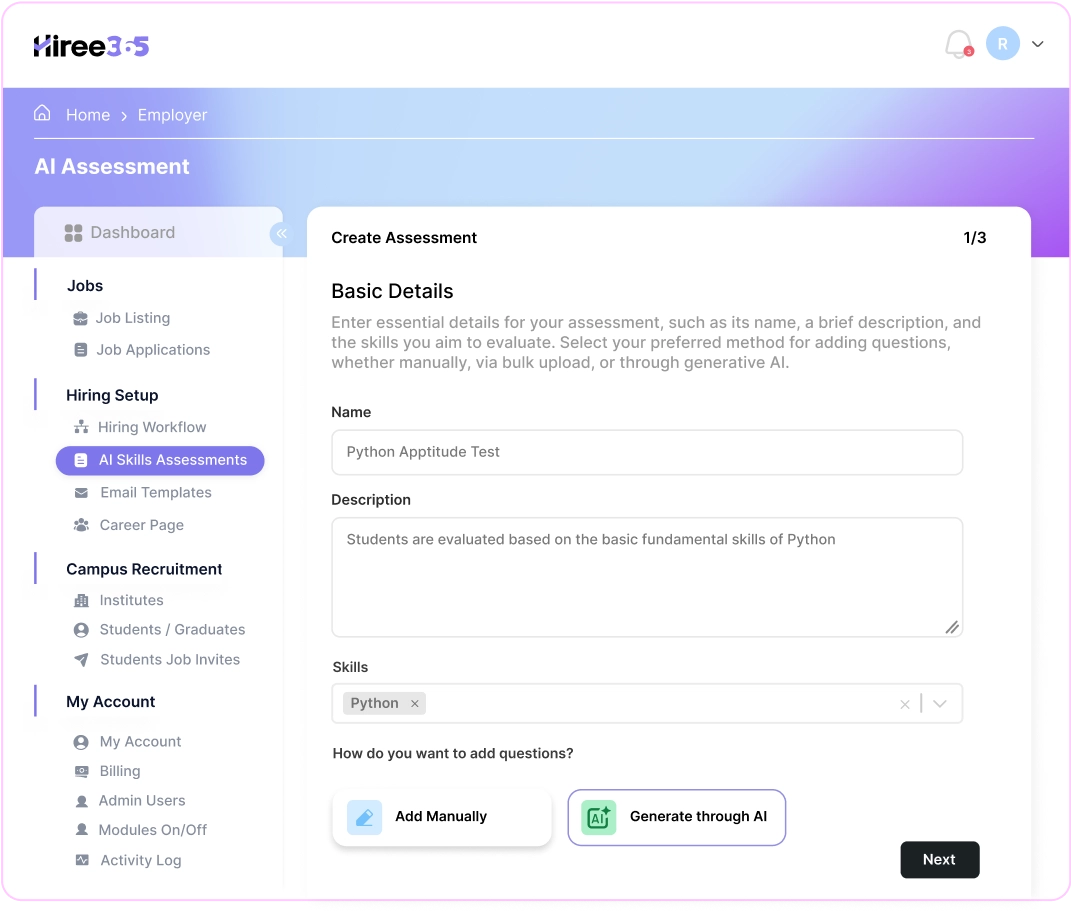Click the Career Page people icon

tap(81, 525)
